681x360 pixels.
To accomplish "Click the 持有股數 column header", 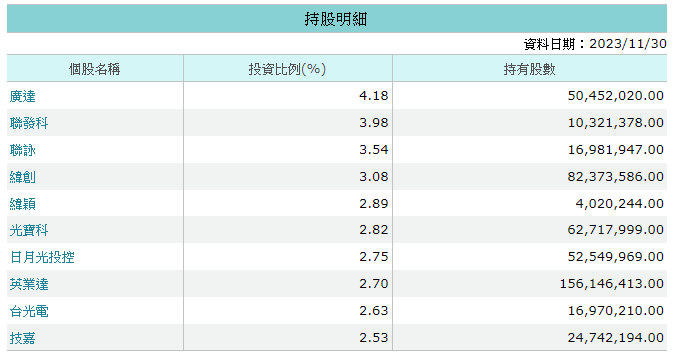I will pyautogui.click(x=529, y=69).
